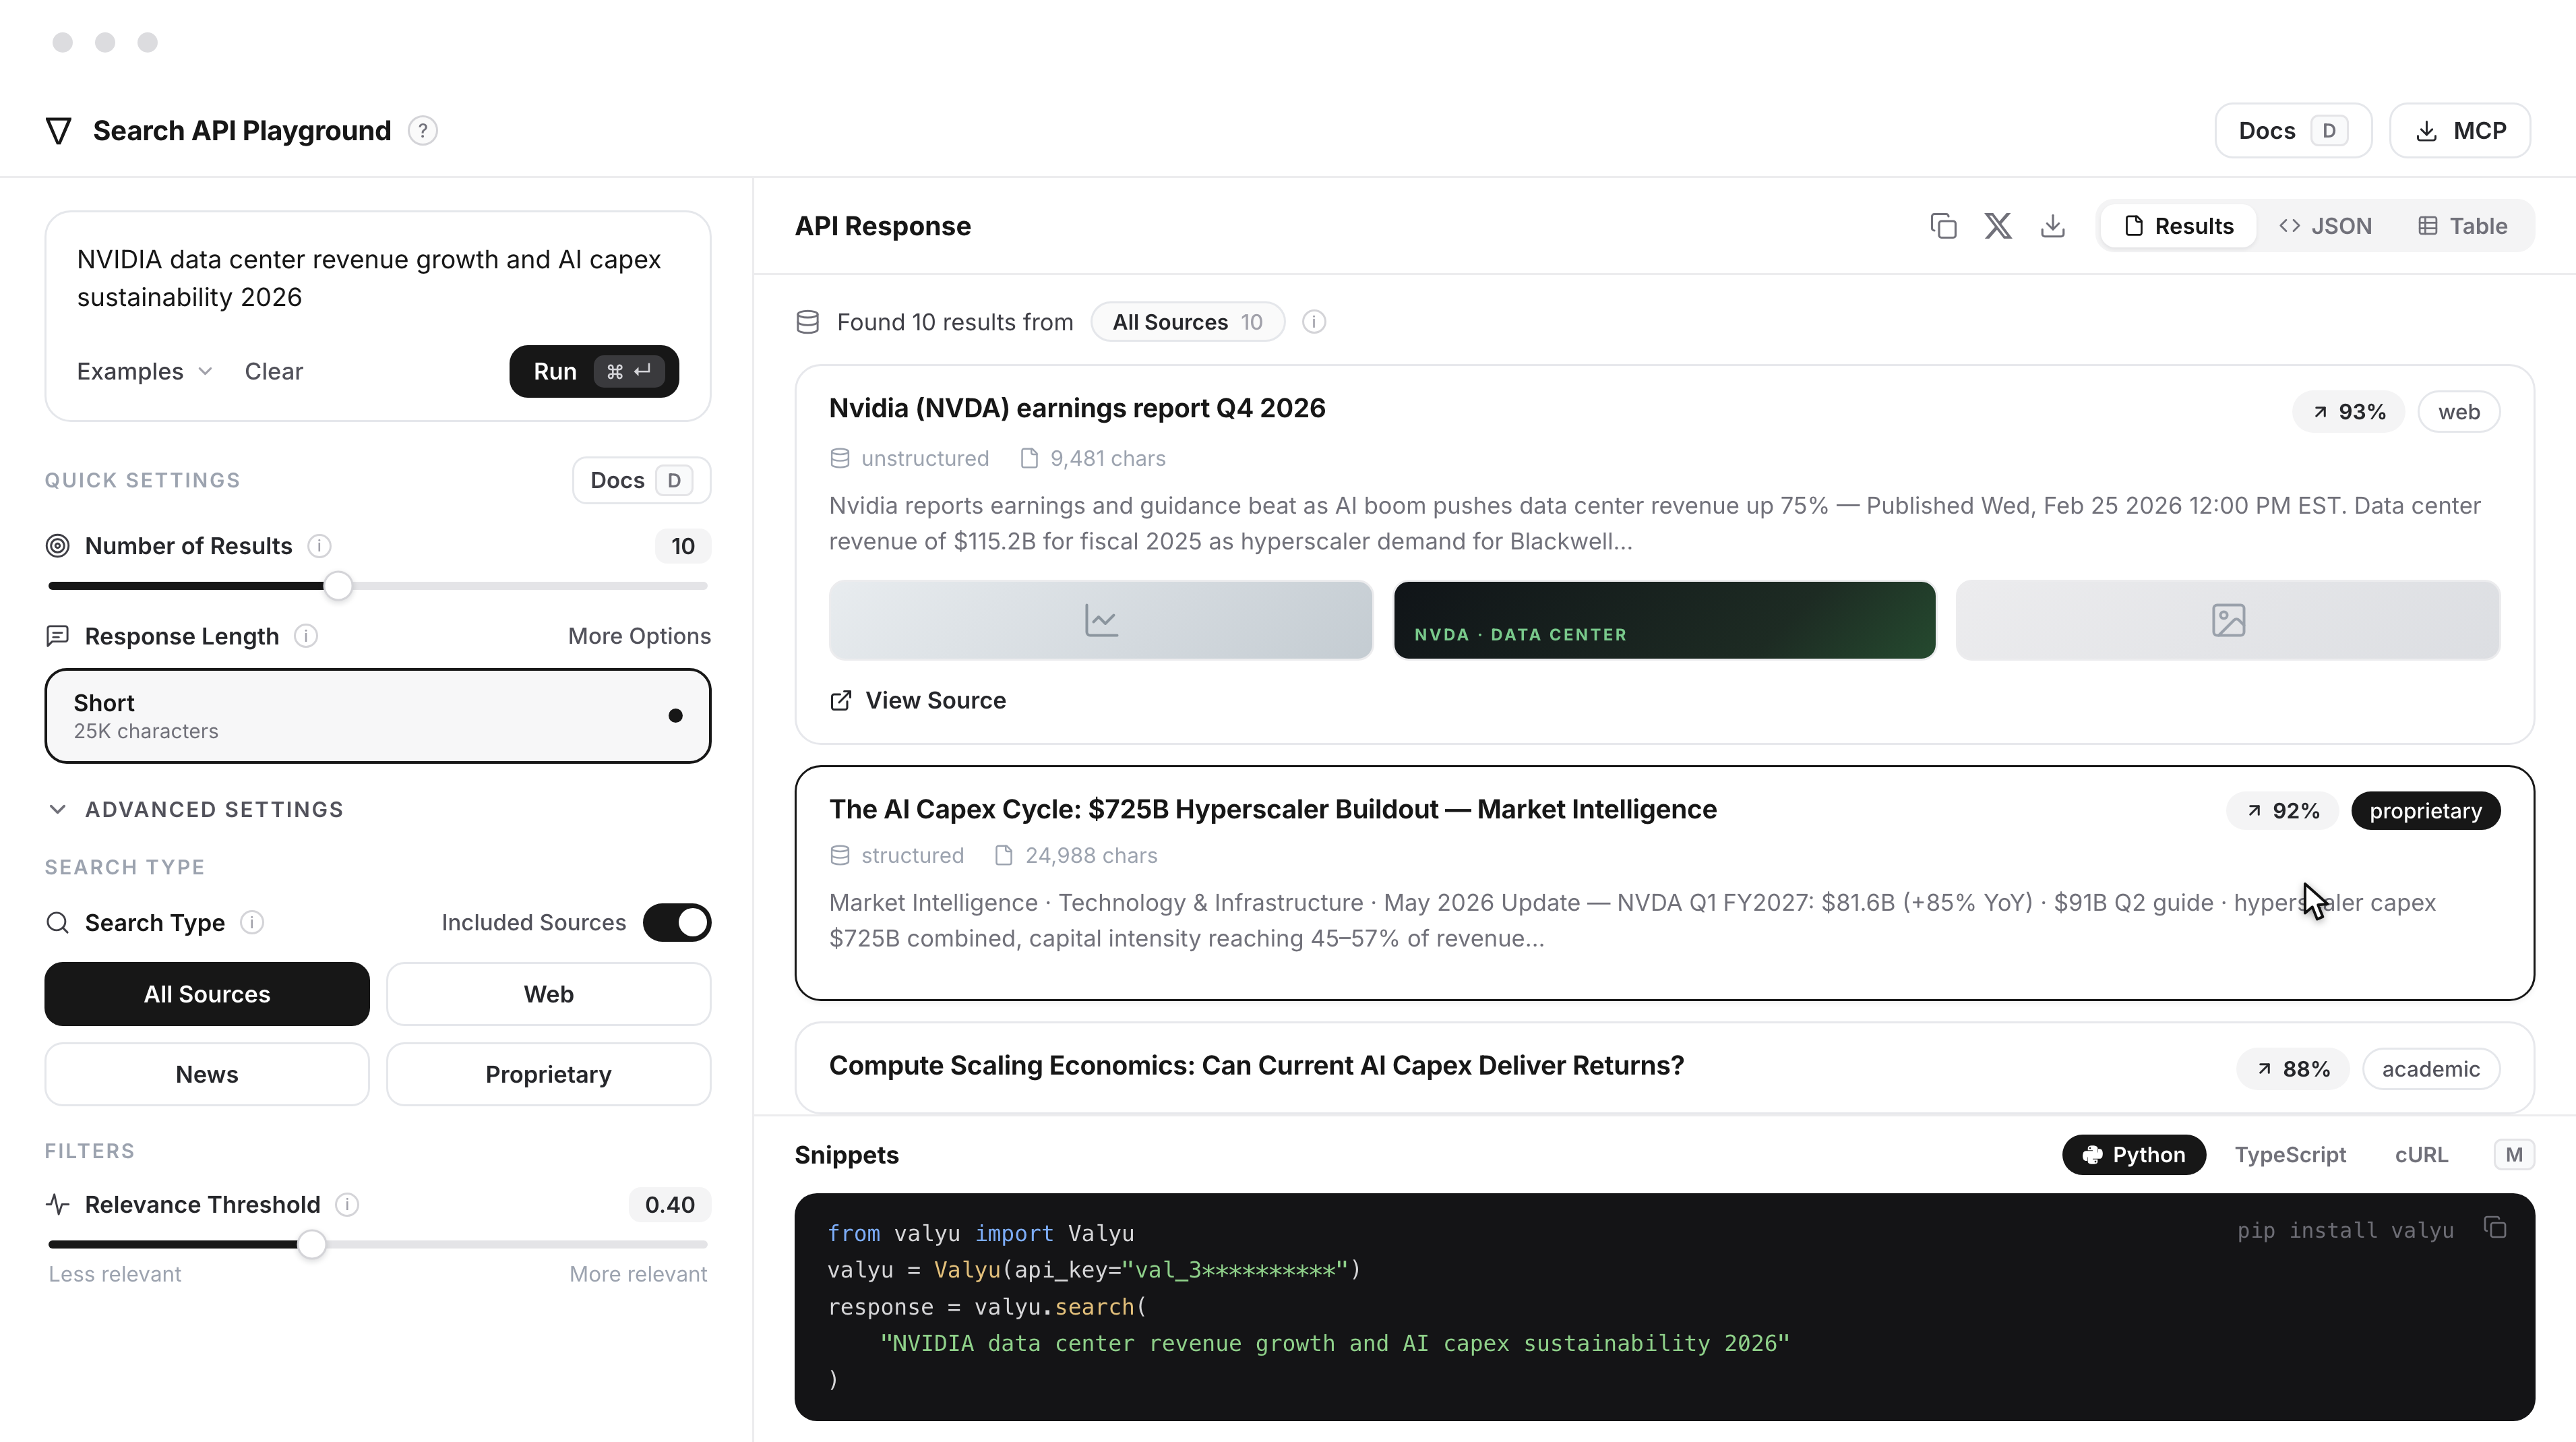Adjust the Relevance Threshold slider handle

pyautogui.click(x=312, y=1245)
